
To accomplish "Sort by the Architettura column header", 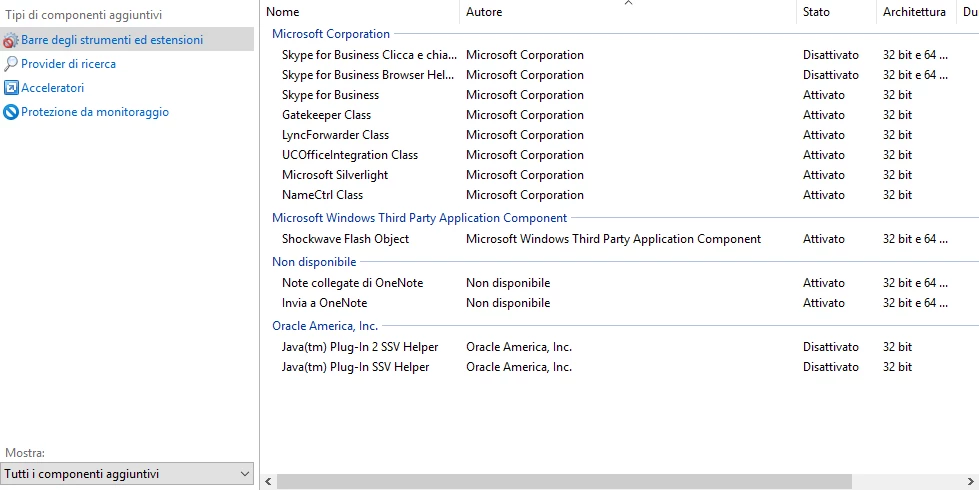I will (x=916, y=12).
